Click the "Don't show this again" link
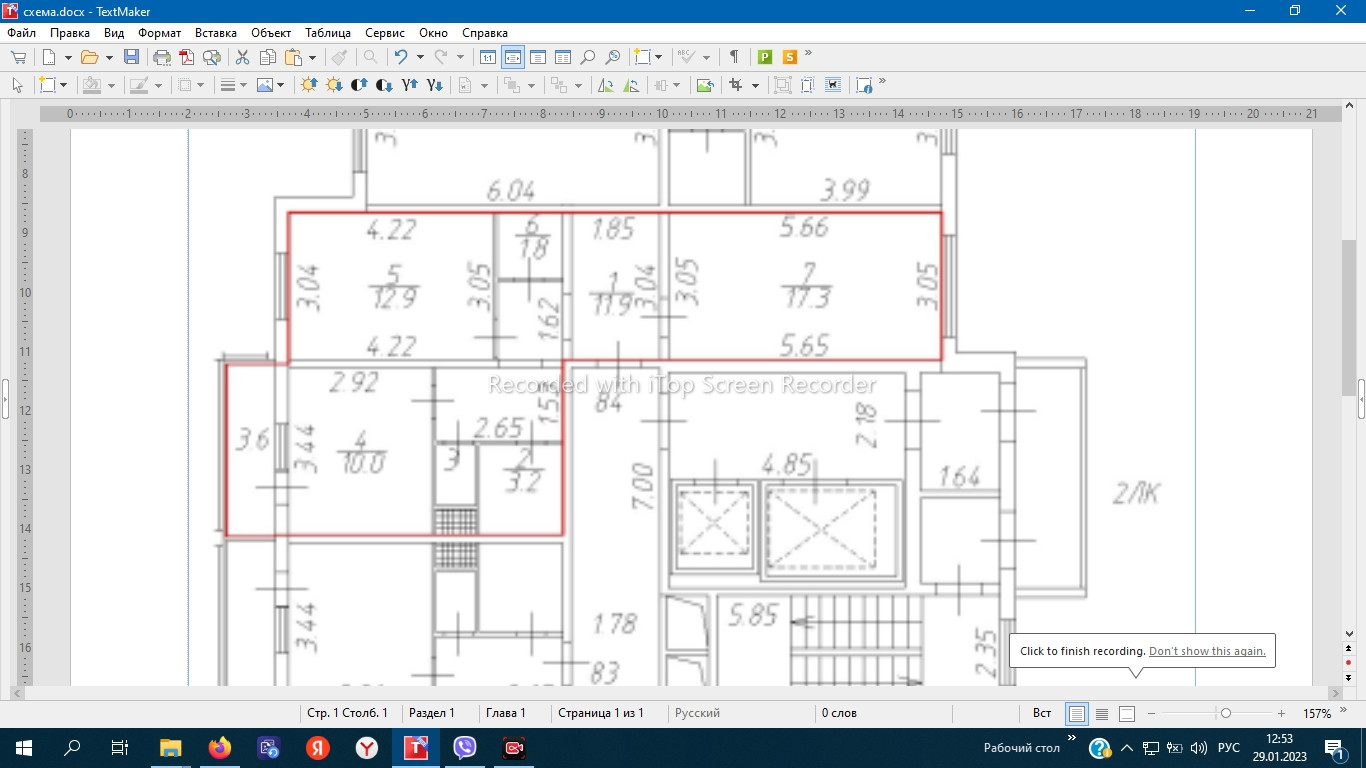The height and width of the screenshot is (768, 1366). [1207, 651]
